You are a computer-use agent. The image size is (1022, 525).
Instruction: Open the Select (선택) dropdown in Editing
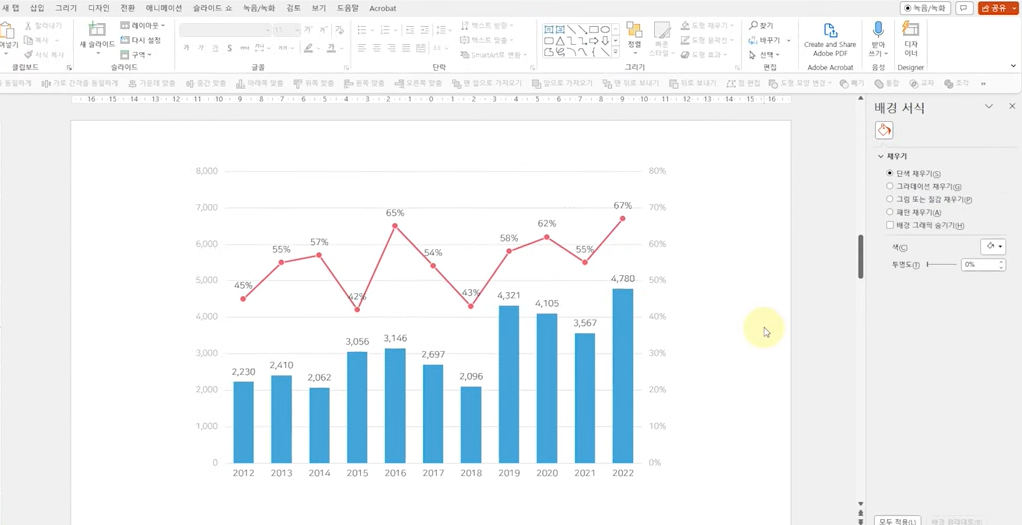(x=765, y=55)
